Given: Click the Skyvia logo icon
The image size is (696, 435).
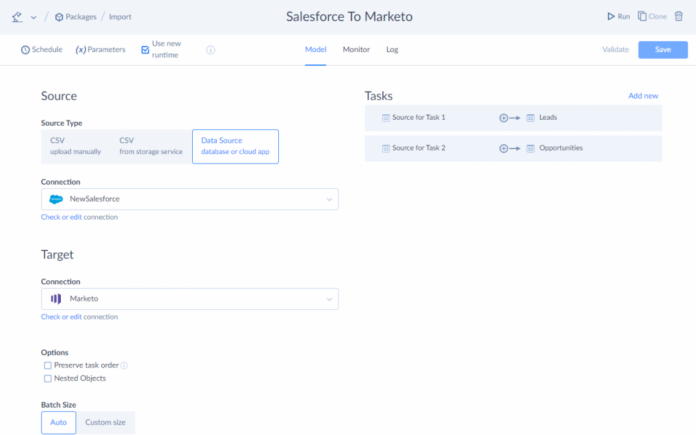Looking at the screenshot, I should click(x=16, y=16).
